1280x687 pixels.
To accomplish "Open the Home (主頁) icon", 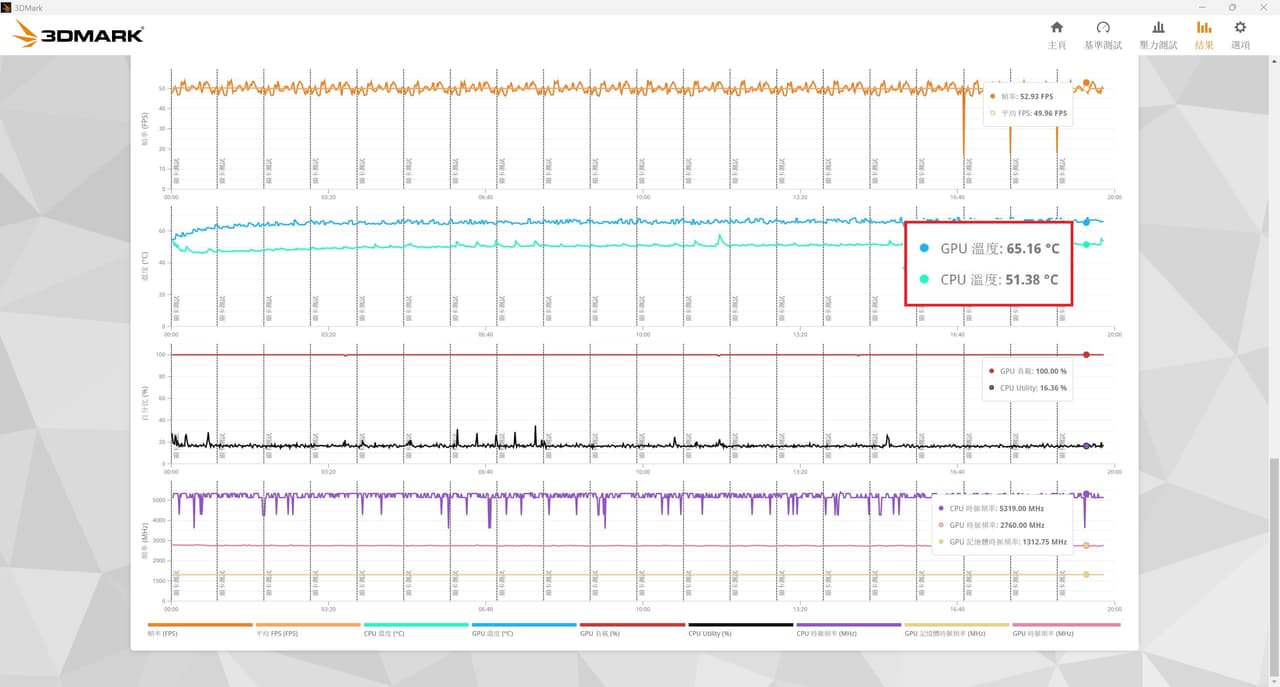I will (1056, 35).
